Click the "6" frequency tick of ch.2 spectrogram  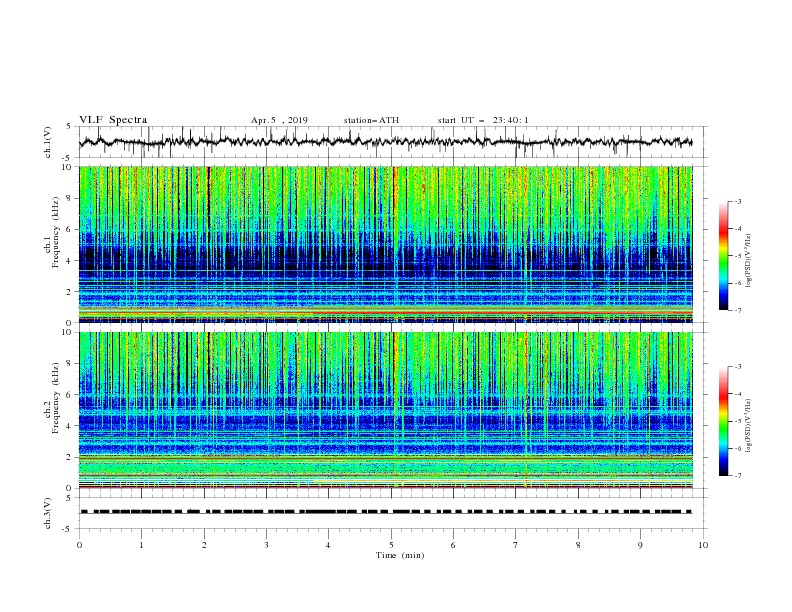[69, 394]
